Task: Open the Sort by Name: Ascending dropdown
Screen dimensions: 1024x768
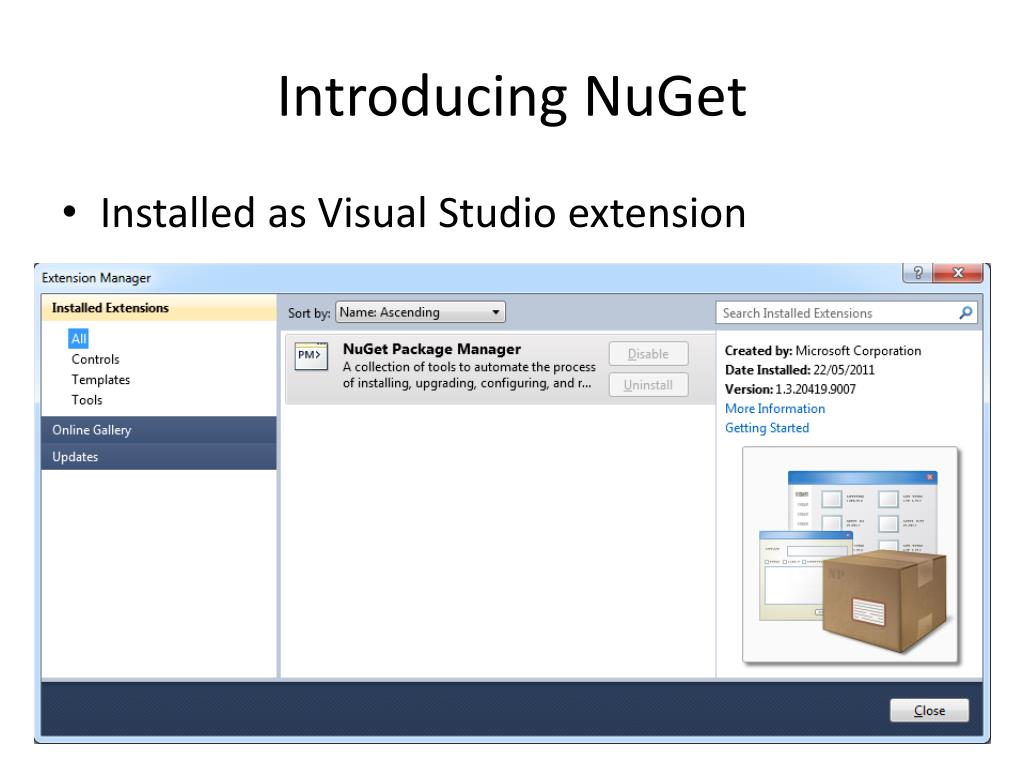Action: point(420,312)
